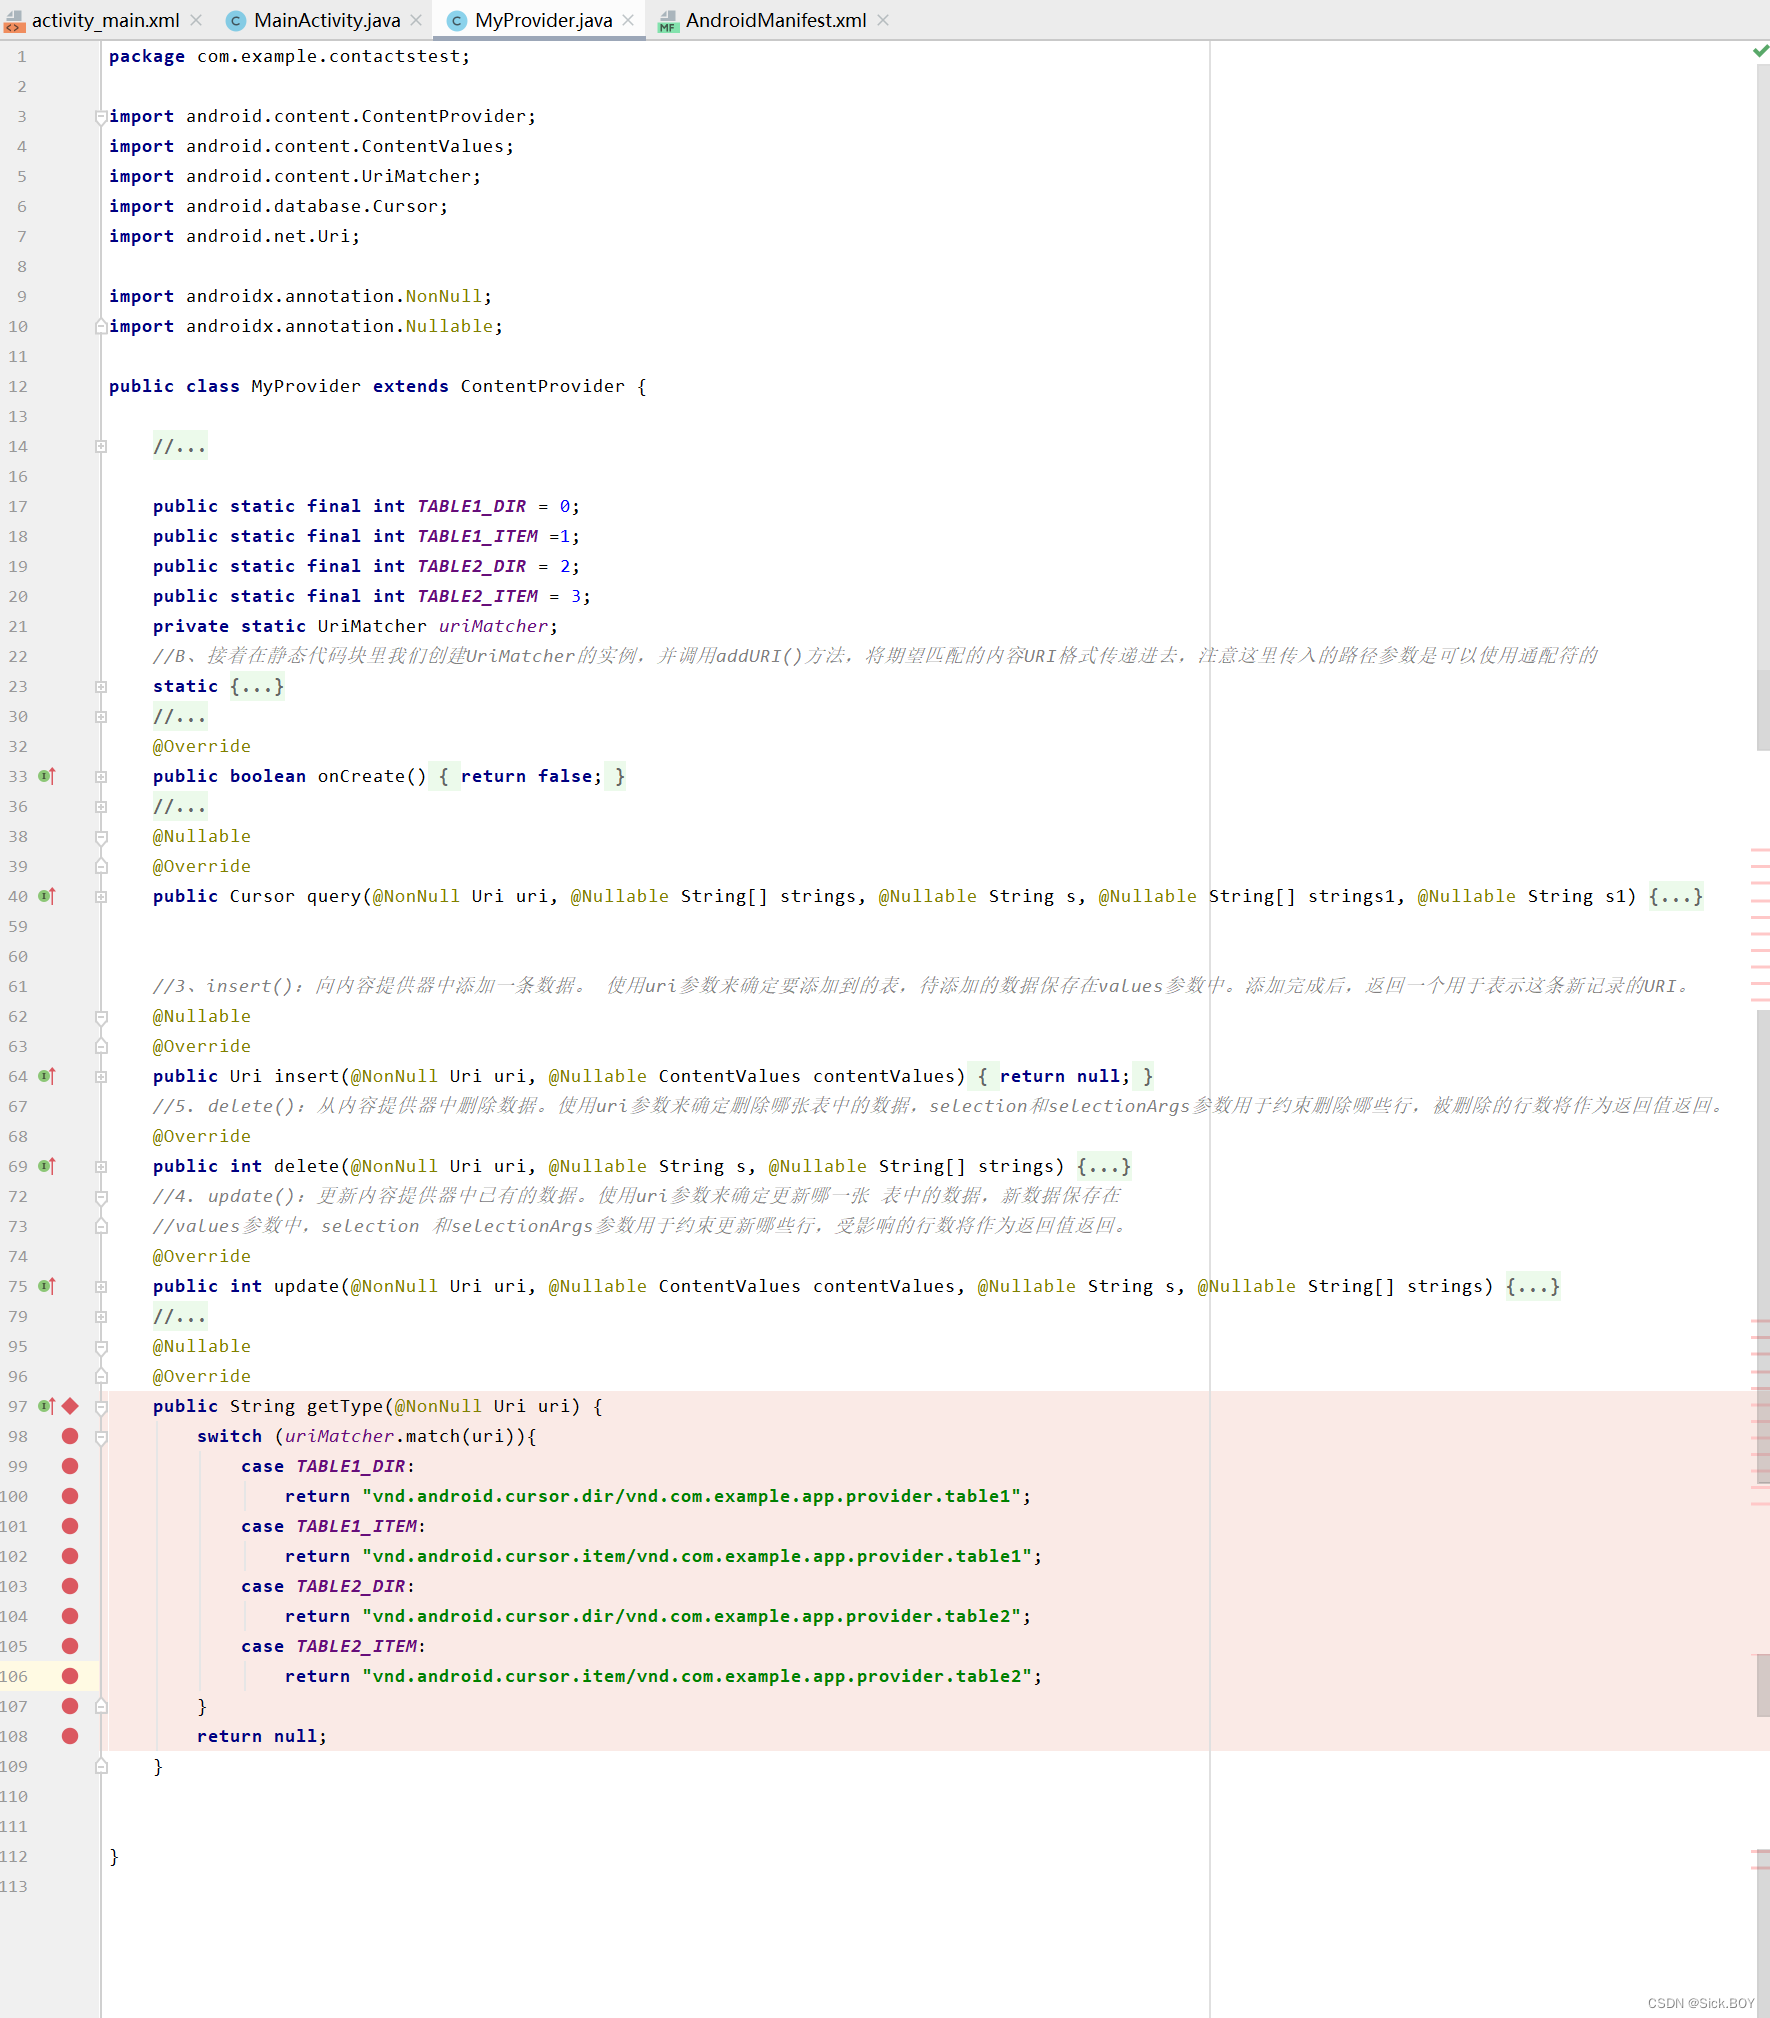
Task: Close the AndroidManifest.xml tab
Action: (883, 20)
